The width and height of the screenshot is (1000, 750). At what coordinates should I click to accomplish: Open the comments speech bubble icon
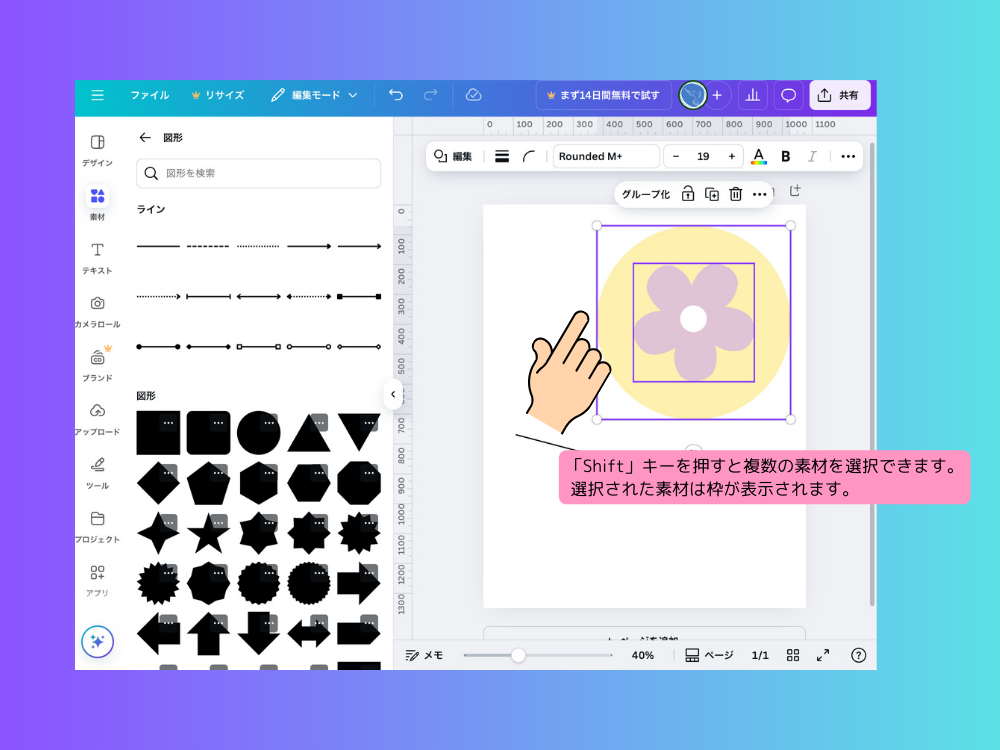[788, 95]
